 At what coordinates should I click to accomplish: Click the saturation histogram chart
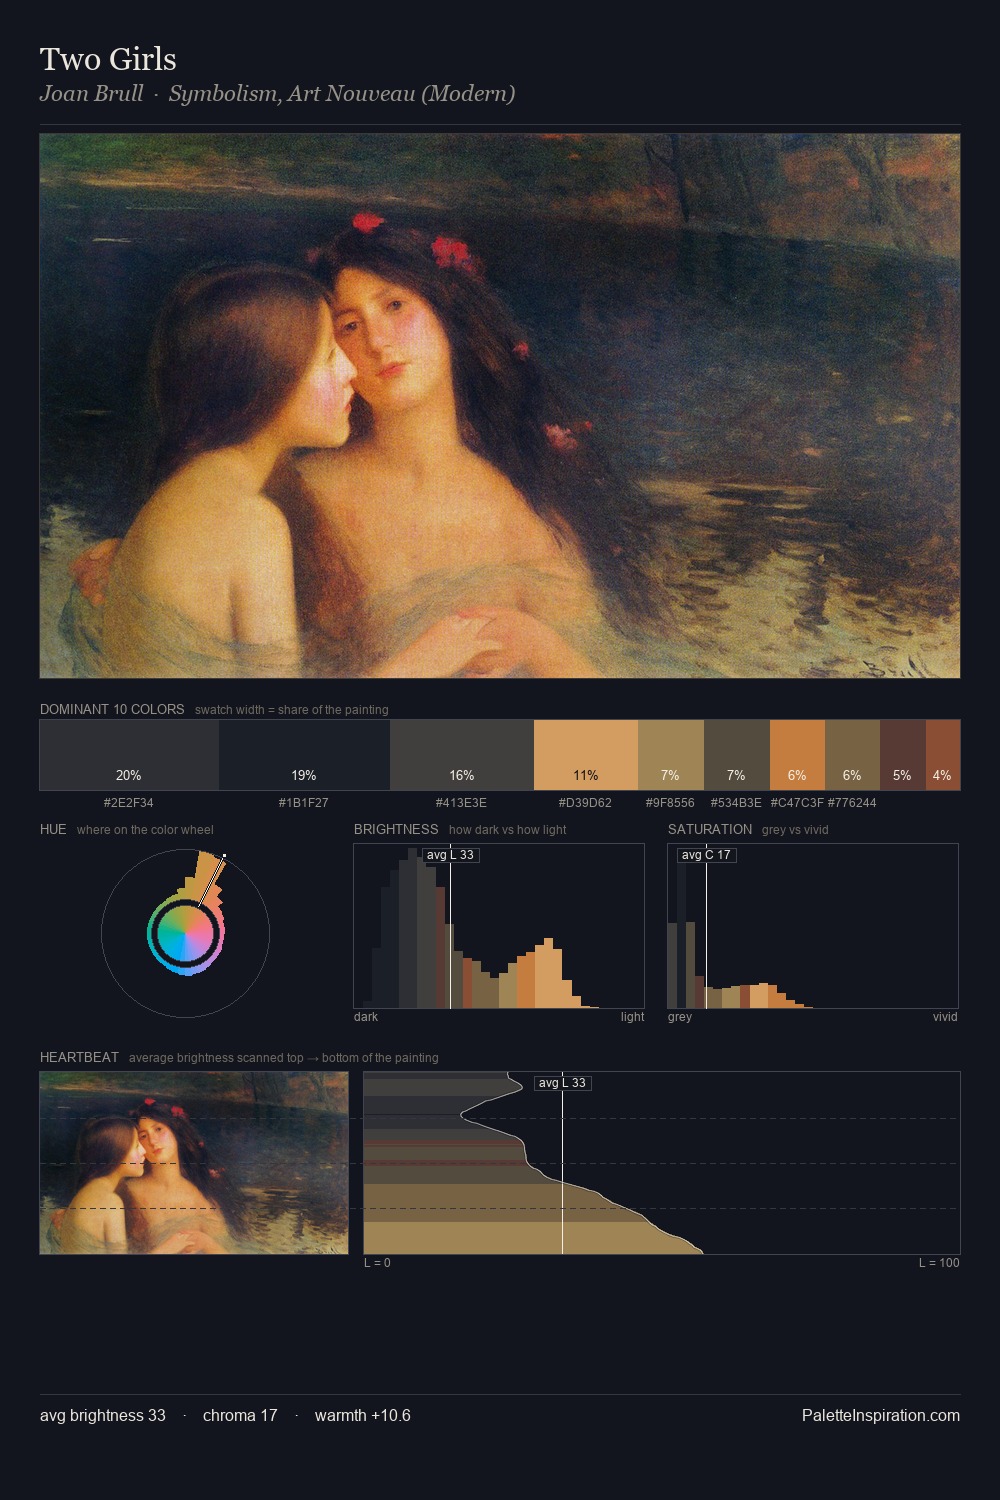coord(813,926)
